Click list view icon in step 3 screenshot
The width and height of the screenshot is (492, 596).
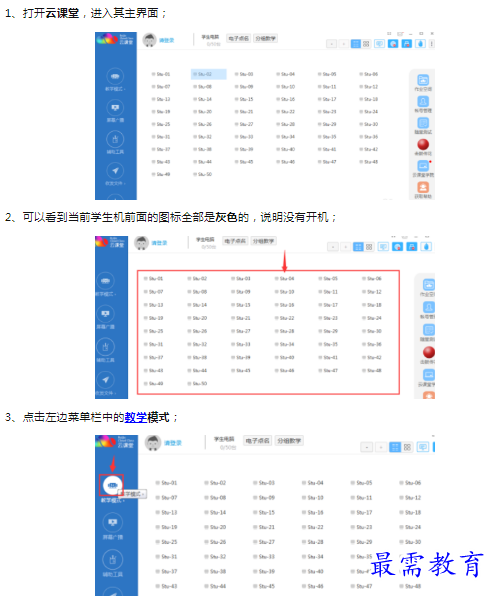pos(395,447)
